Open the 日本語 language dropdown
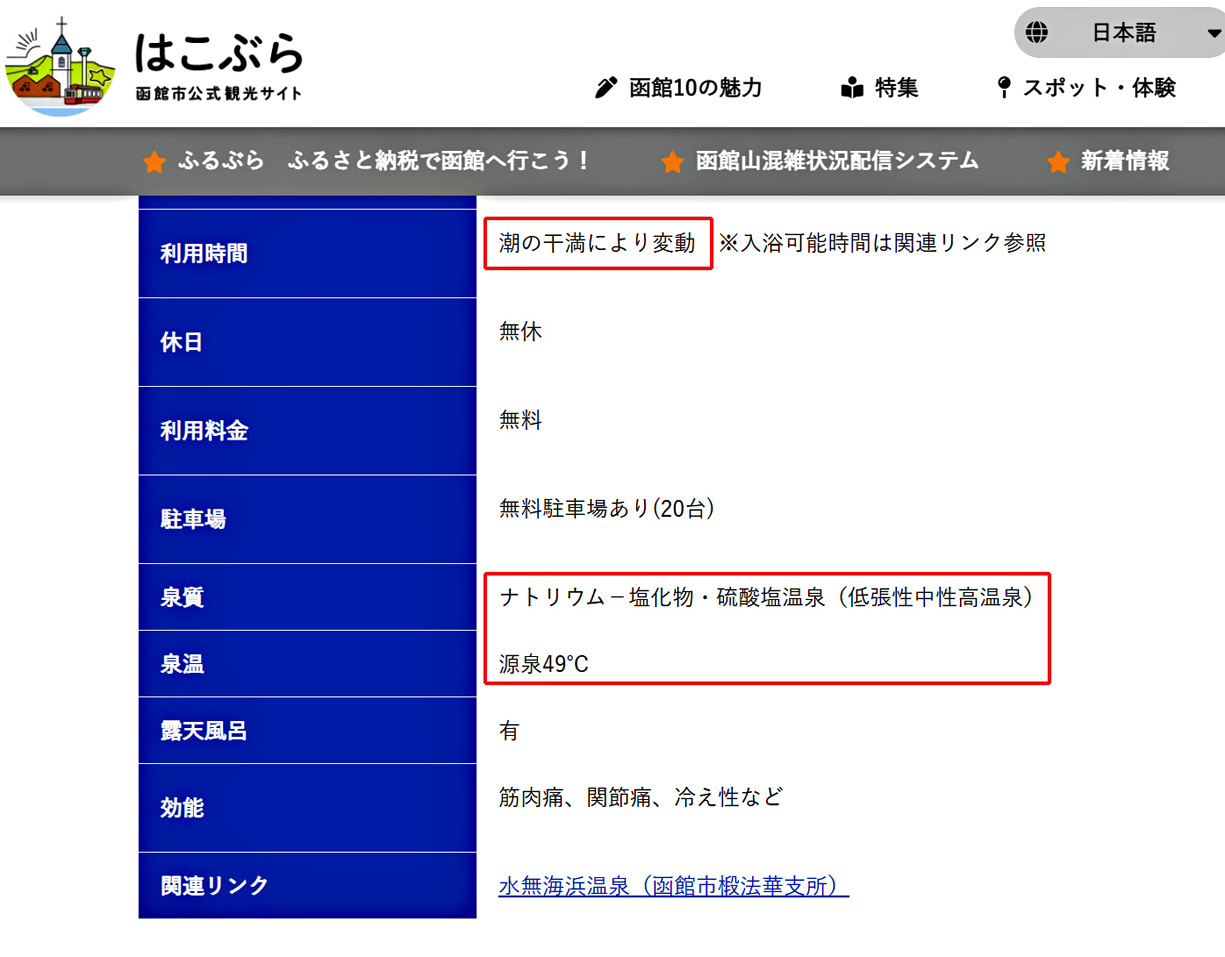 pyautogui.click(x=1123, y=33)
